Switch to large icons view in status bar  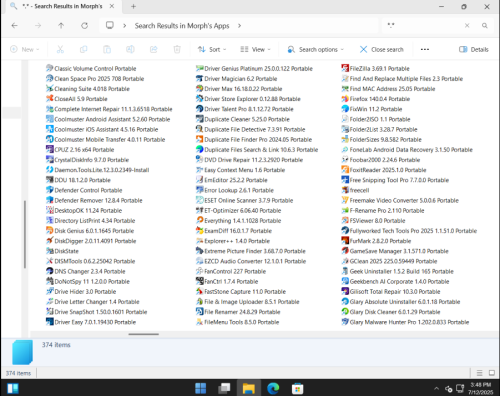point(492,373)
